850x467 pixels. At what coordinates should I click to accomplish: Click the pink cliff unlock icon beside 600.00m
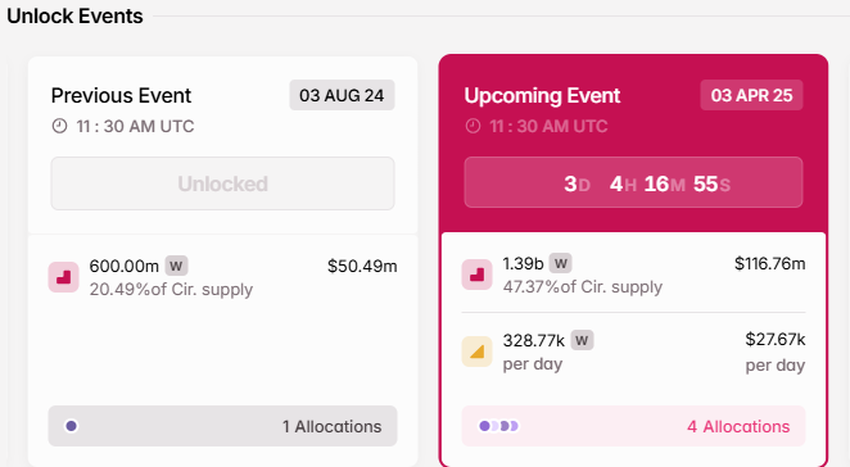[64, 277]
